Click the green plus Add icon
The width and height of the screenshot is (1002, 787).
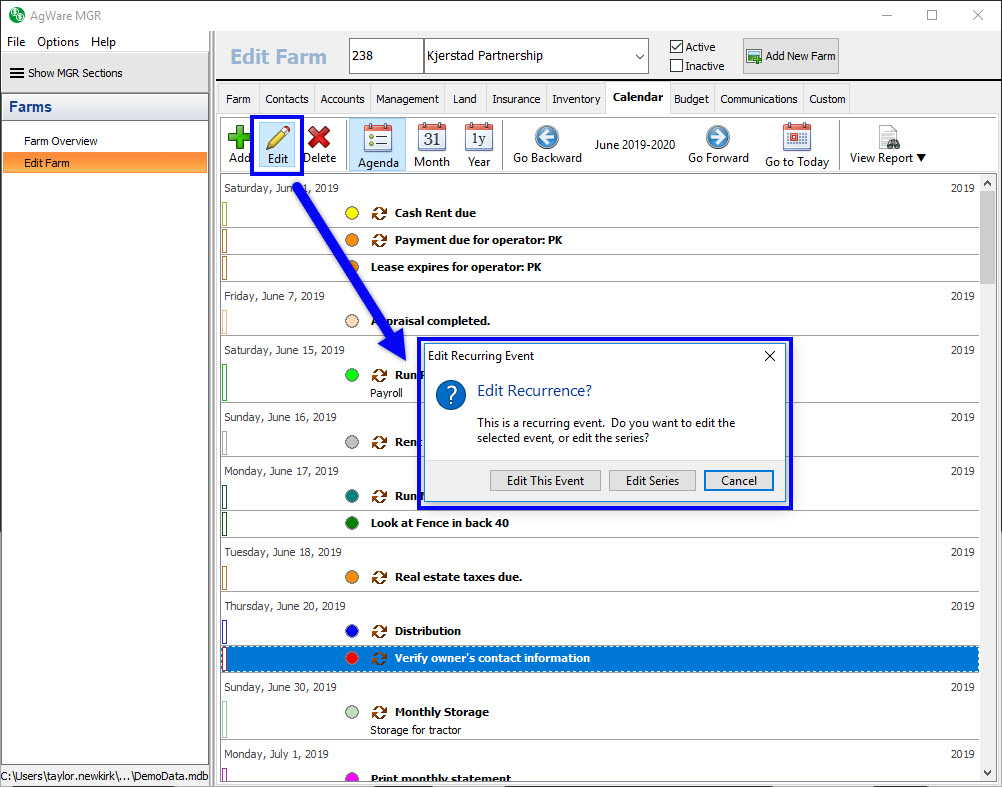point(239,137)
